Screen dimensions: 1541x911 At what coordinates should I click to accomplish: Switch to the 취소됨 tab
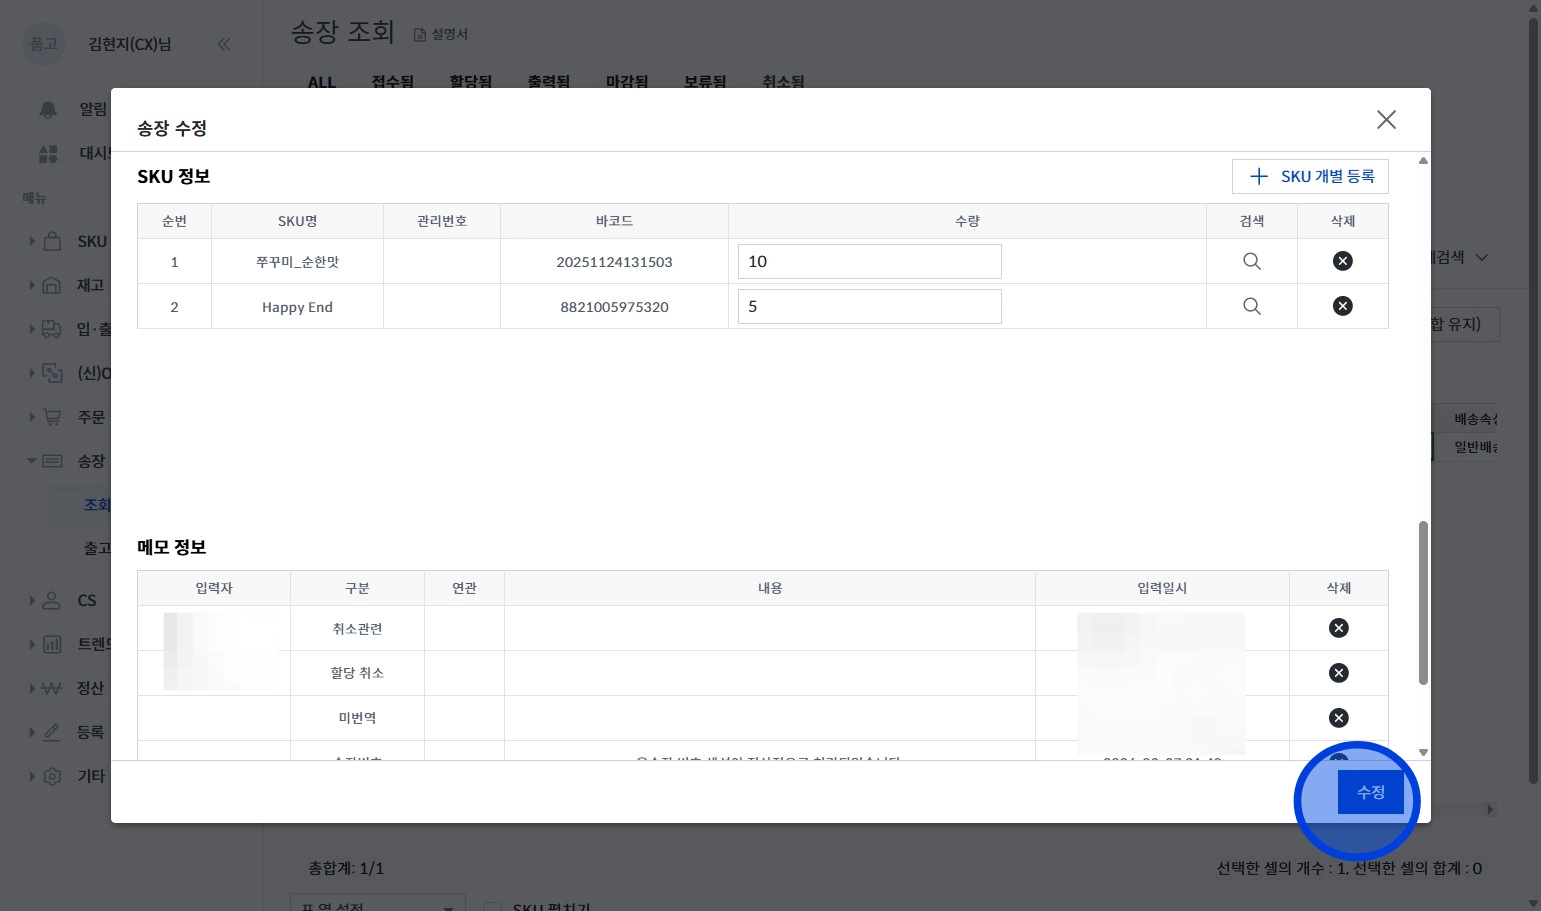pos(783,82)
